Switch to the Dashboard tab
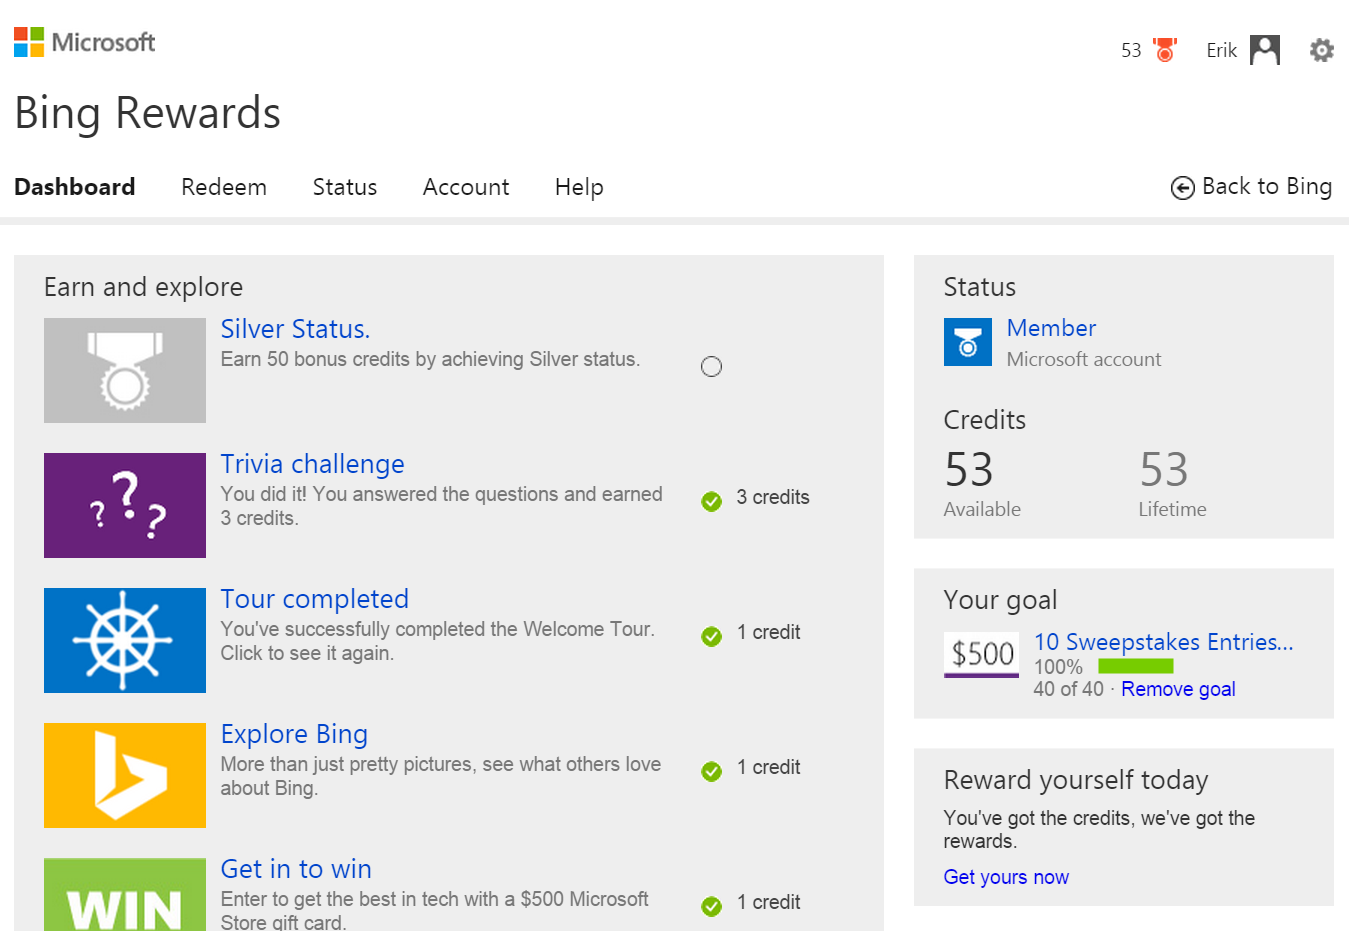Viewport: 1349px width, 931px height. point(75,187)
